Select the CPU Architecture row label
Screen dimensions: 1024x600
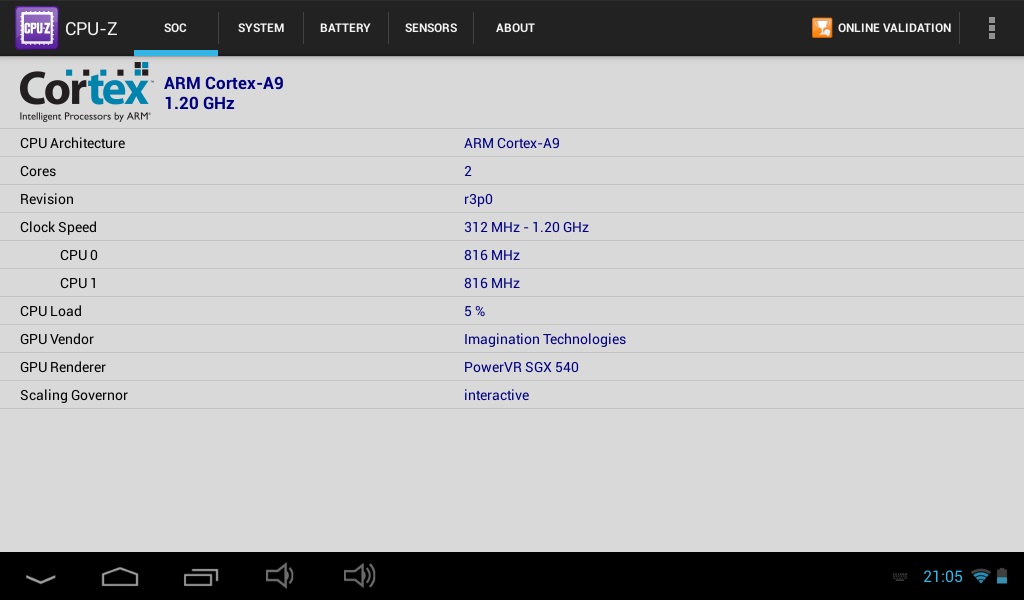coord(72,143)
